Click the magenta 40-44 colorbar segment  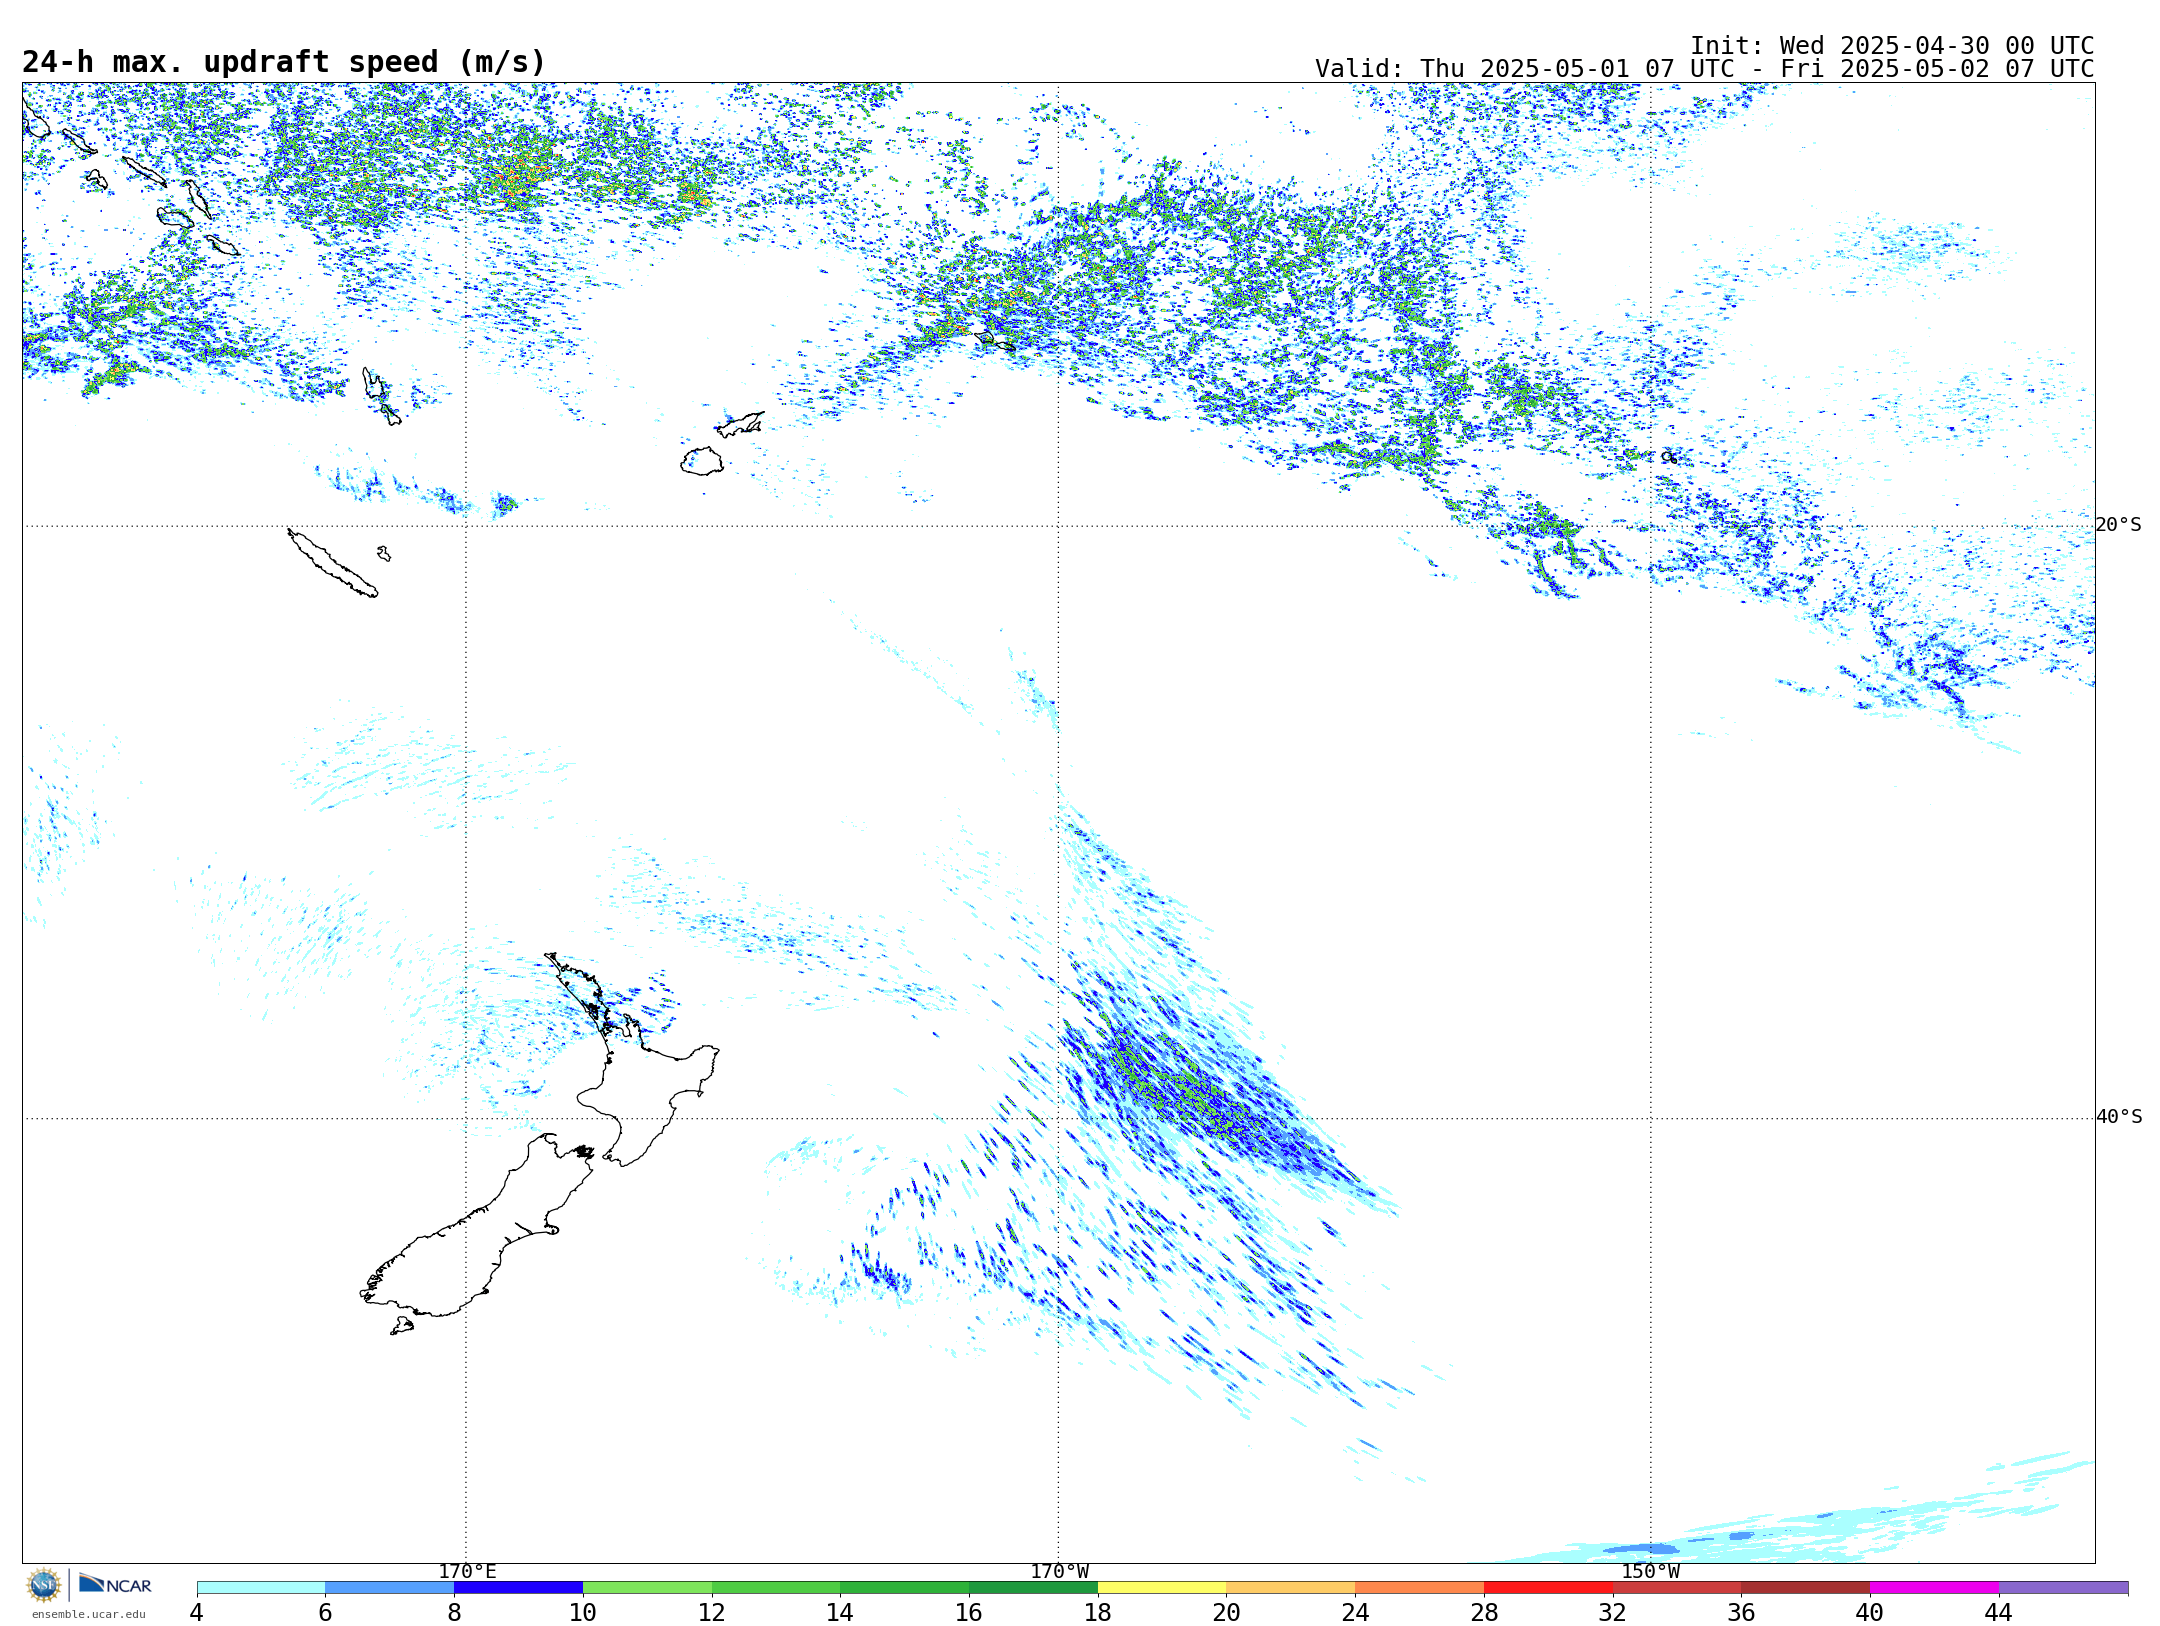point(1934,1587)
